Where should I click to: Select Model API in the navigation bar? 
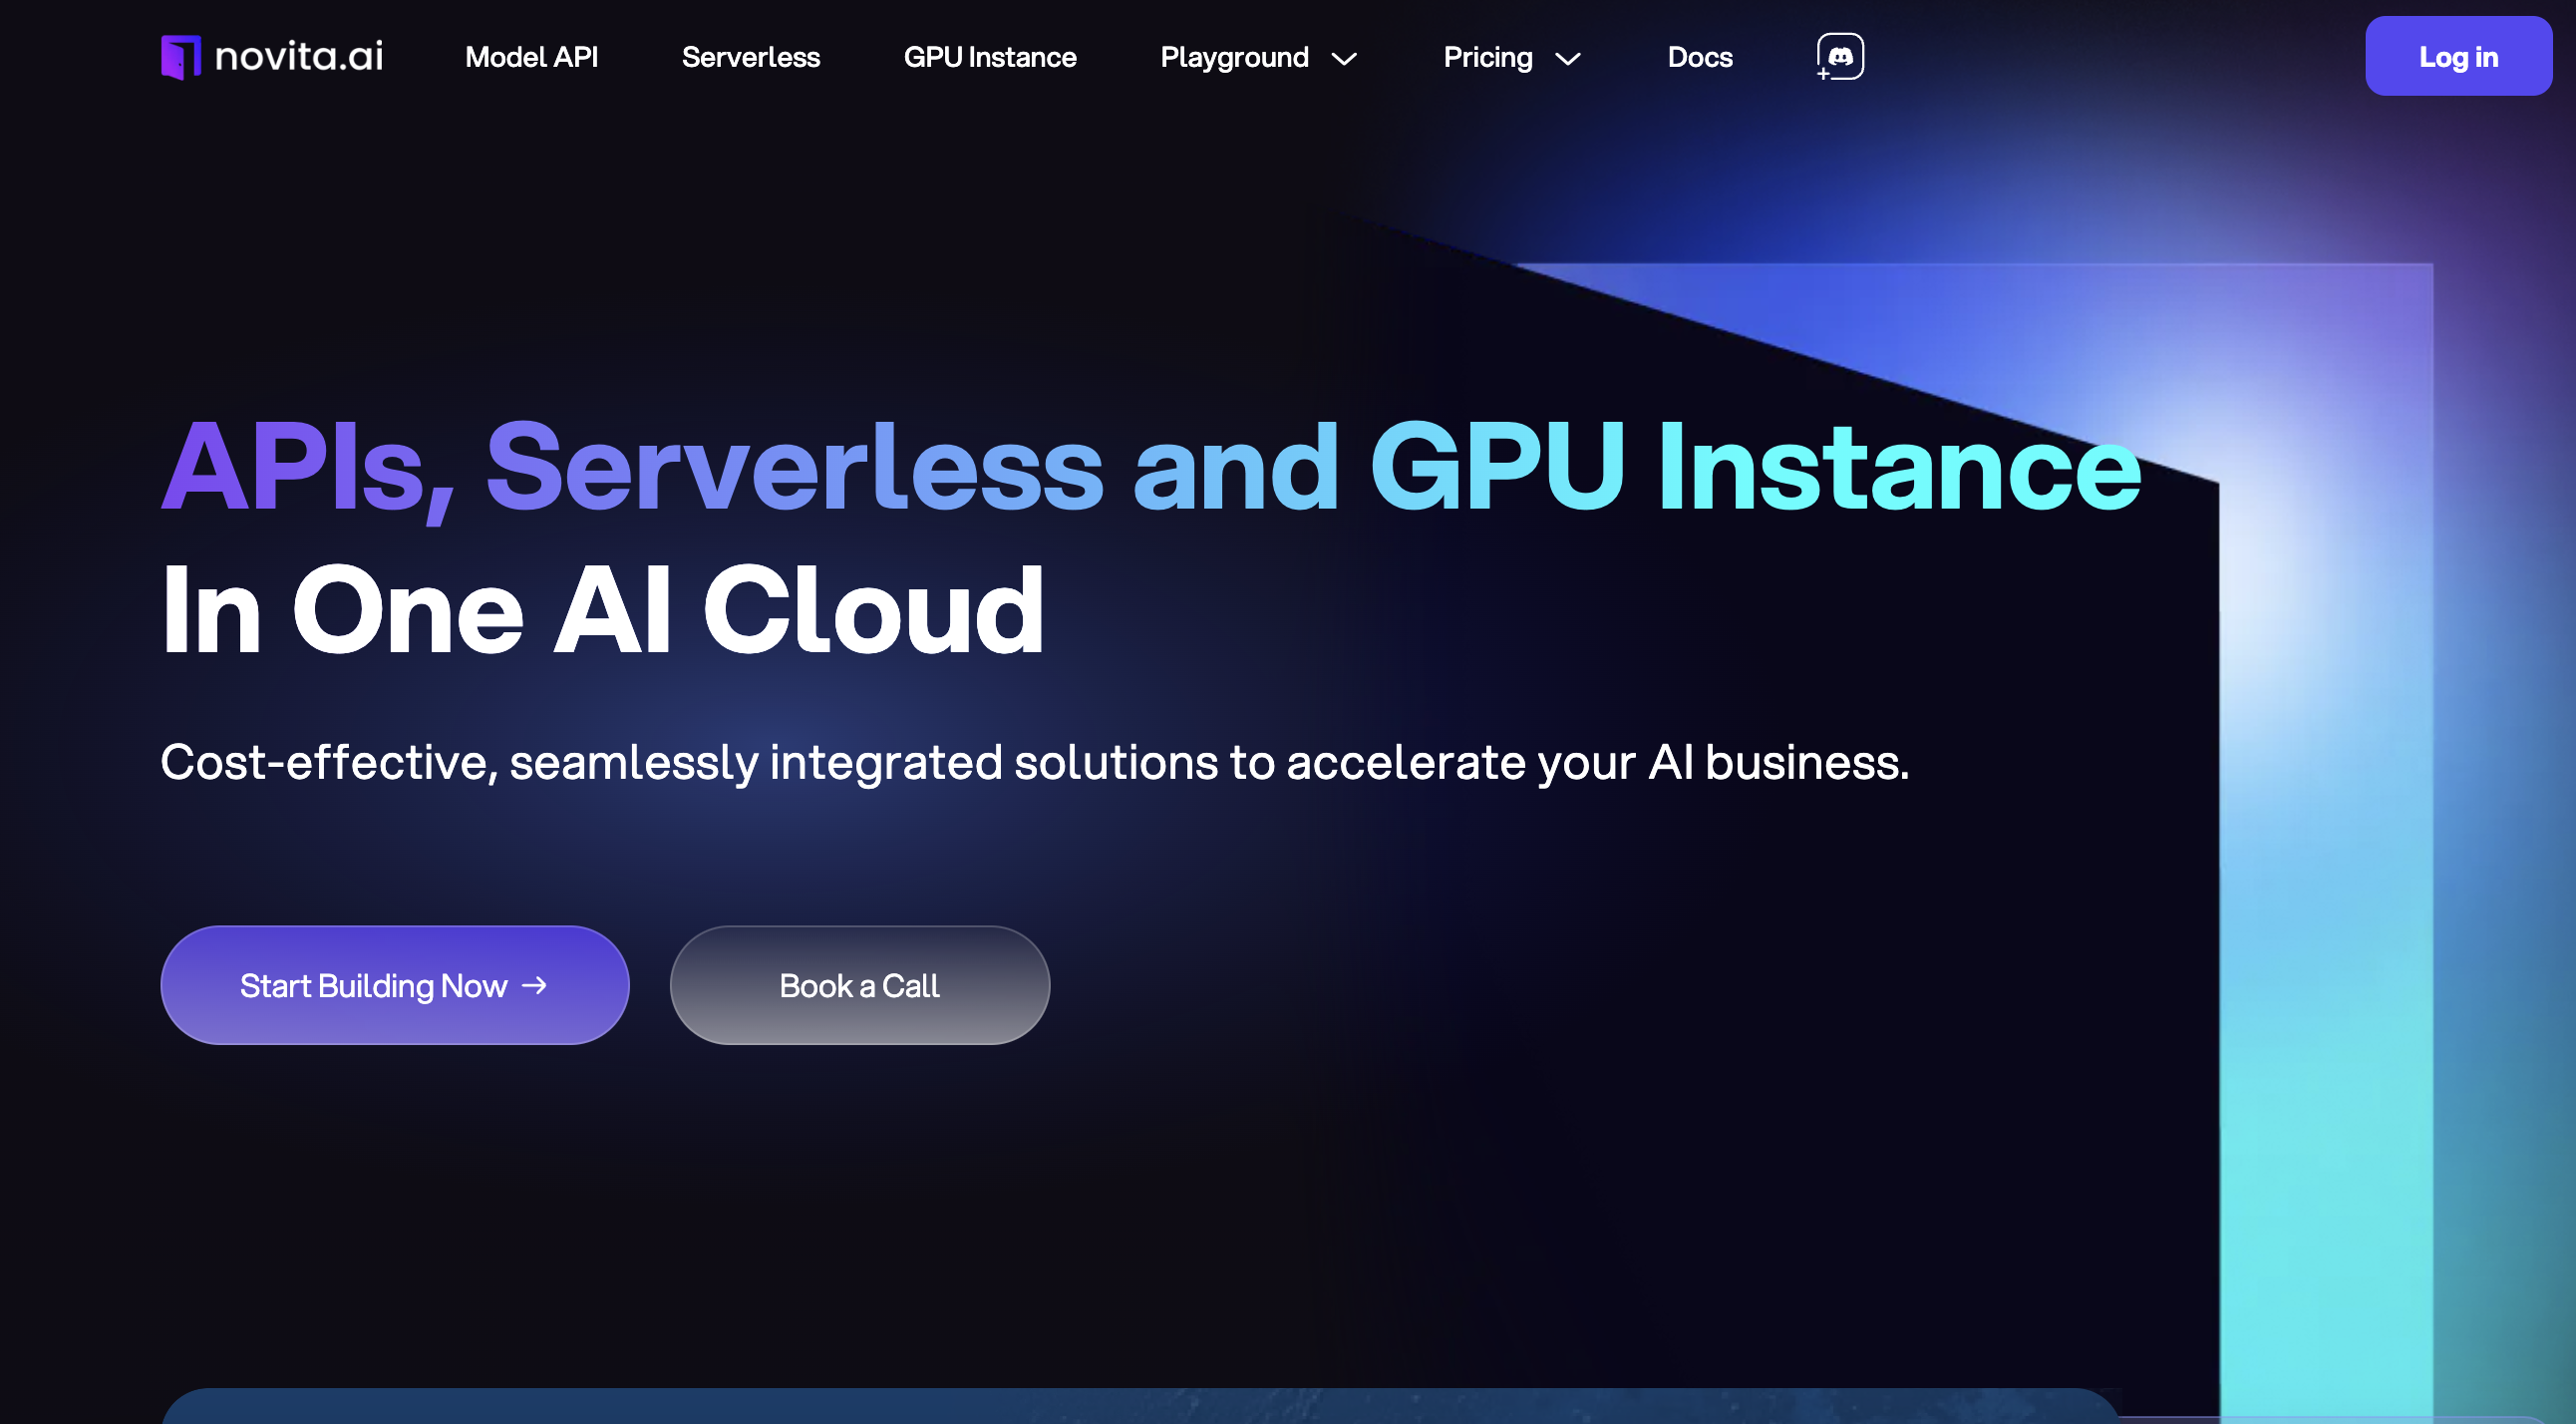coord(531,57)
